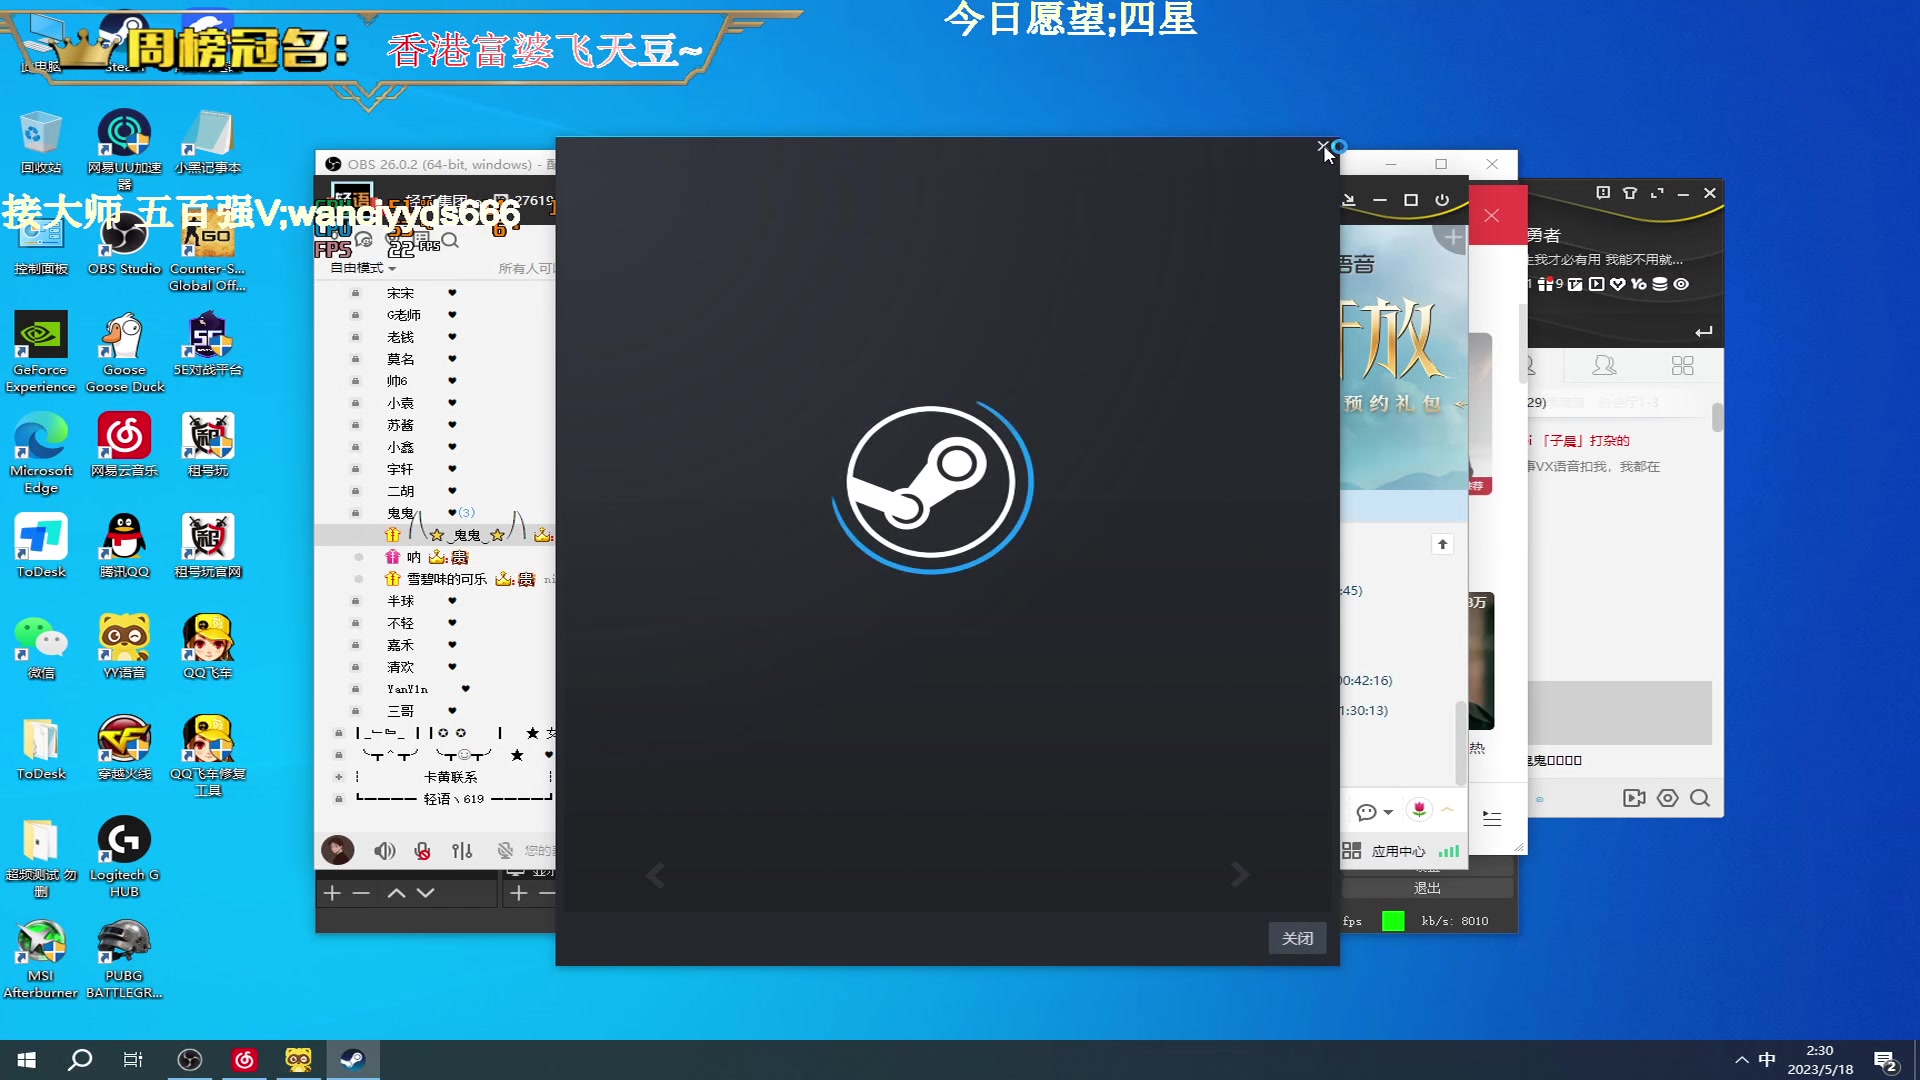Select the 宋宋 channel in YY list
Viewport: 1920px width, 1080px height.
pyautogui.click(x=400, y=293)
